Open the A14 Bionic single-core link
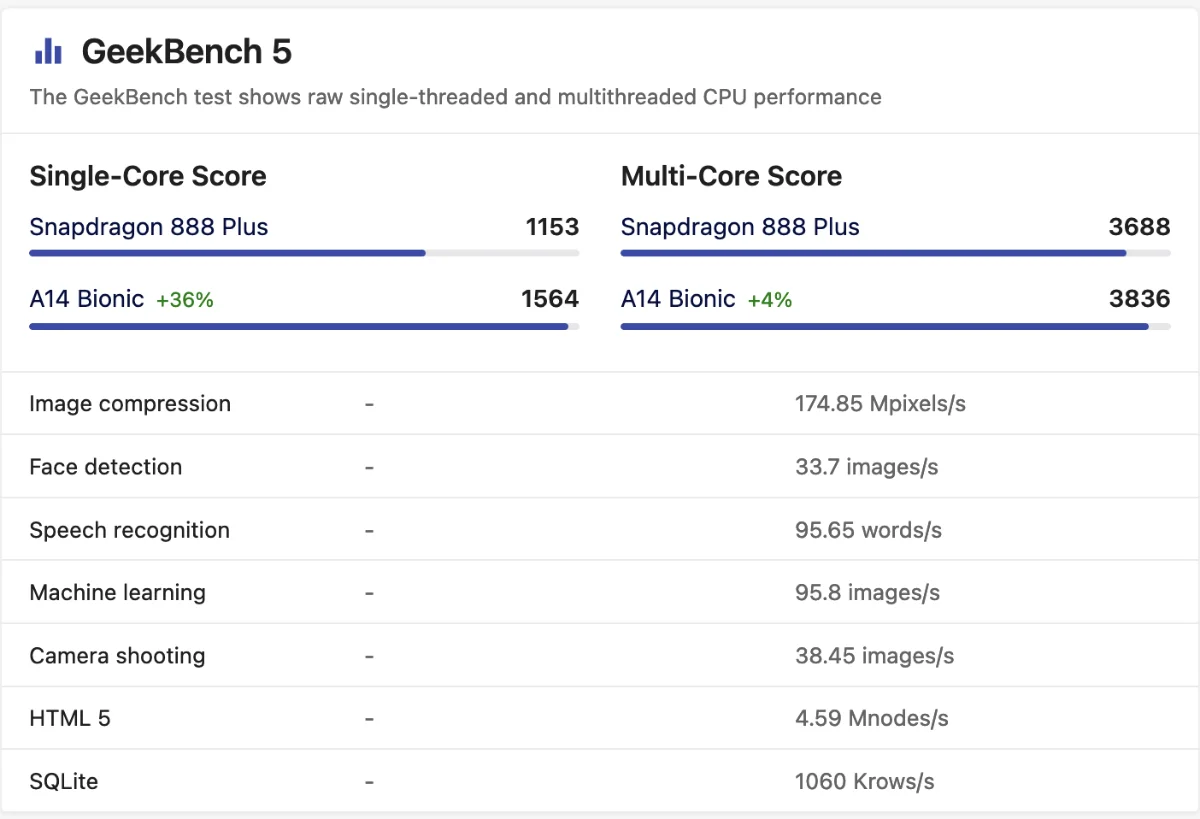Viewport: 1200px width, 819px height. [x=87, y=299]
